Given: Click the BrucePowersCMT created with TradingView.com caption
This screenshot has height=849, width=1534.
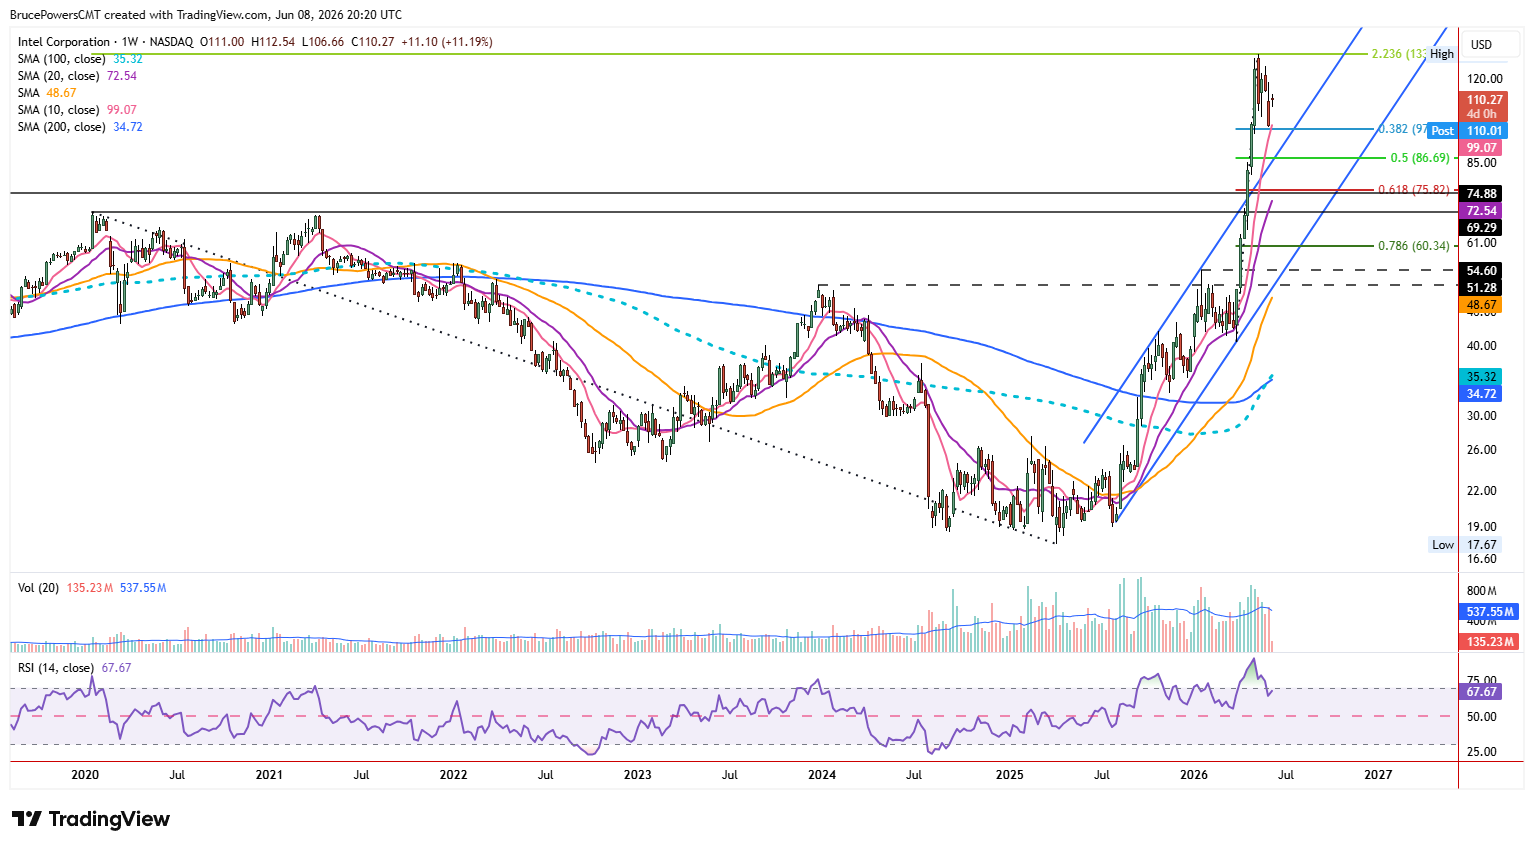Looking at the screenshot, I should pyautogui.click(x=206, y=15).
